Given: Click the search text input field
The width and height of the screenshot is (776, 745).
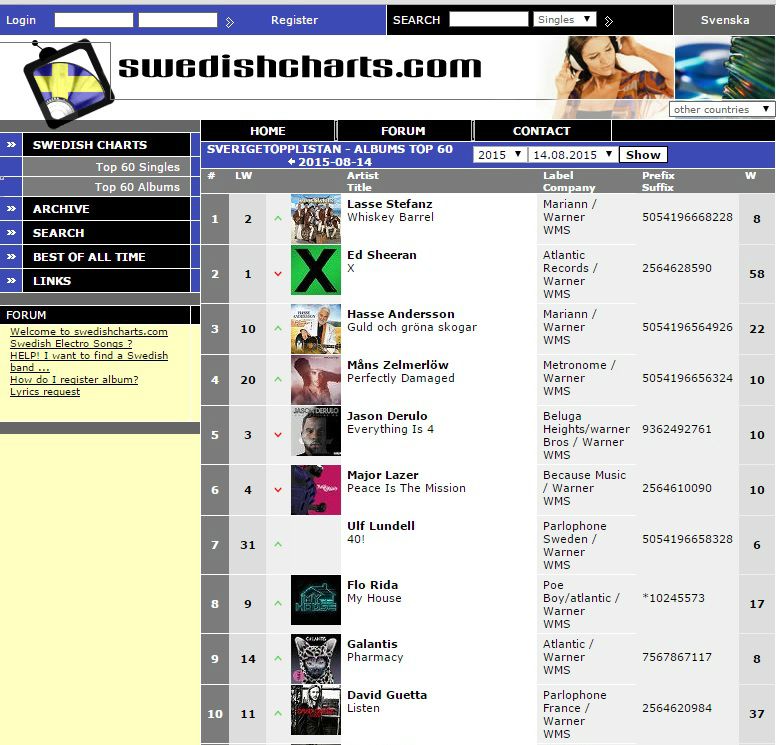Looking at the screenshot, I should coord(488,20).
